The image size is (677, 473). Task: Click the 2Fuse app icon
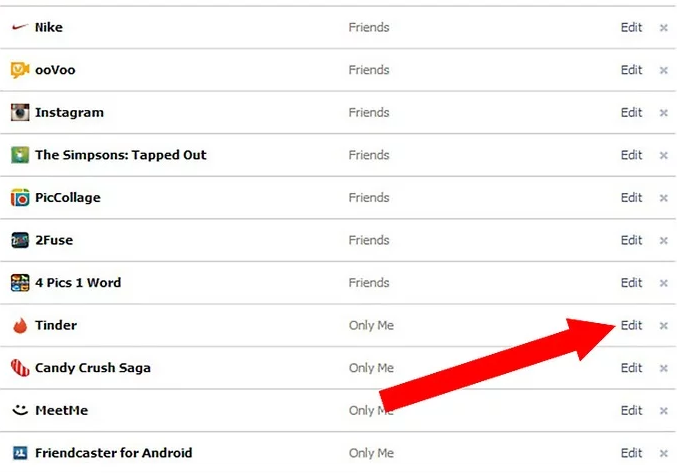[x=19, y=240]
